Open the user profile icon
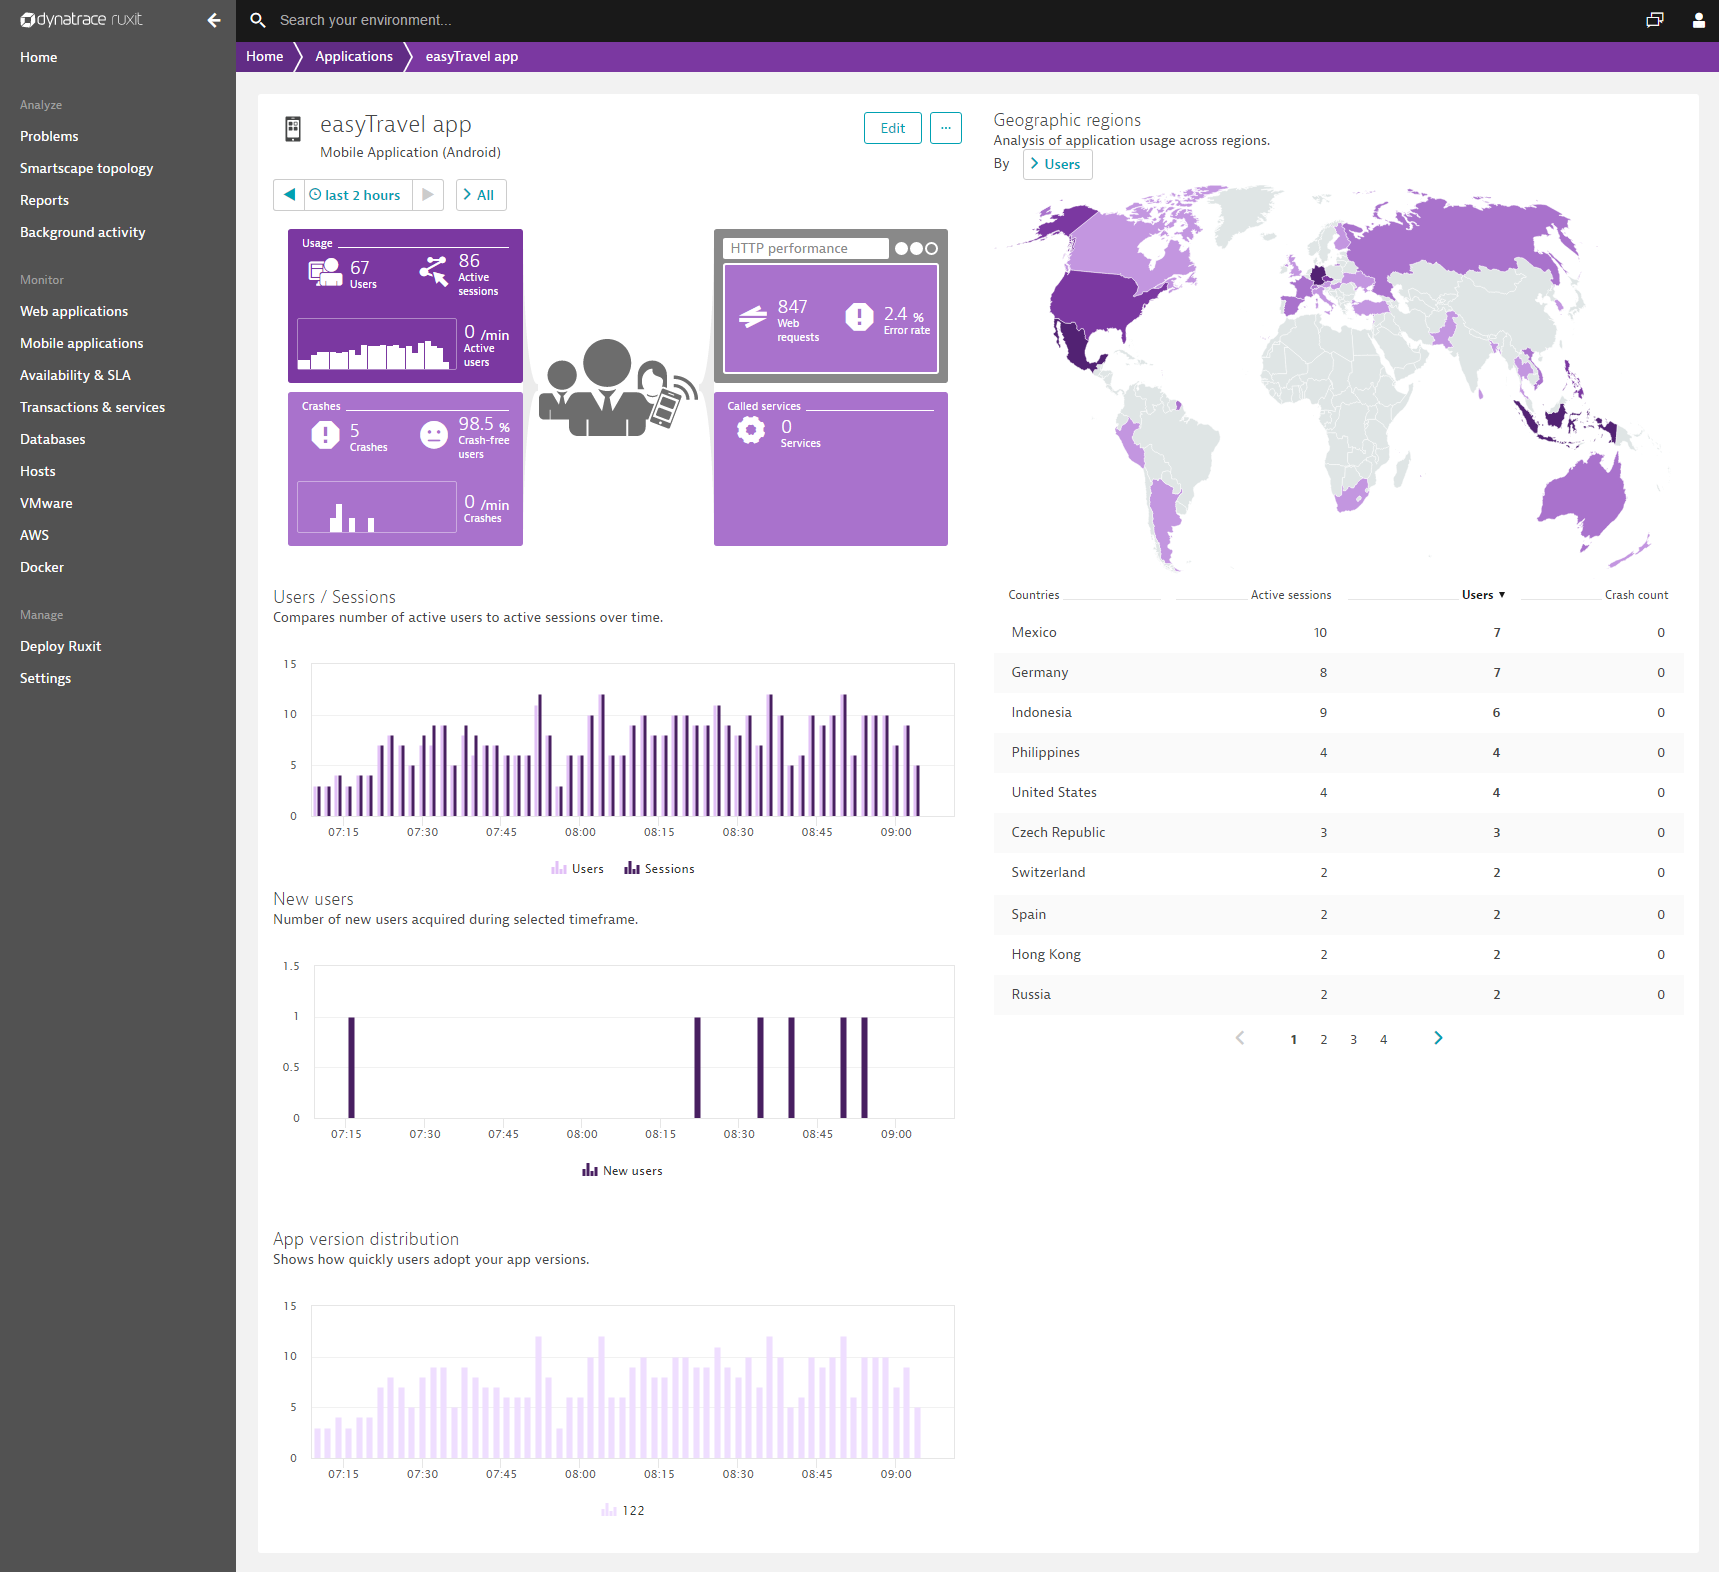The width and height of the screenshot is (1719, 1572). coord(1698,20)
